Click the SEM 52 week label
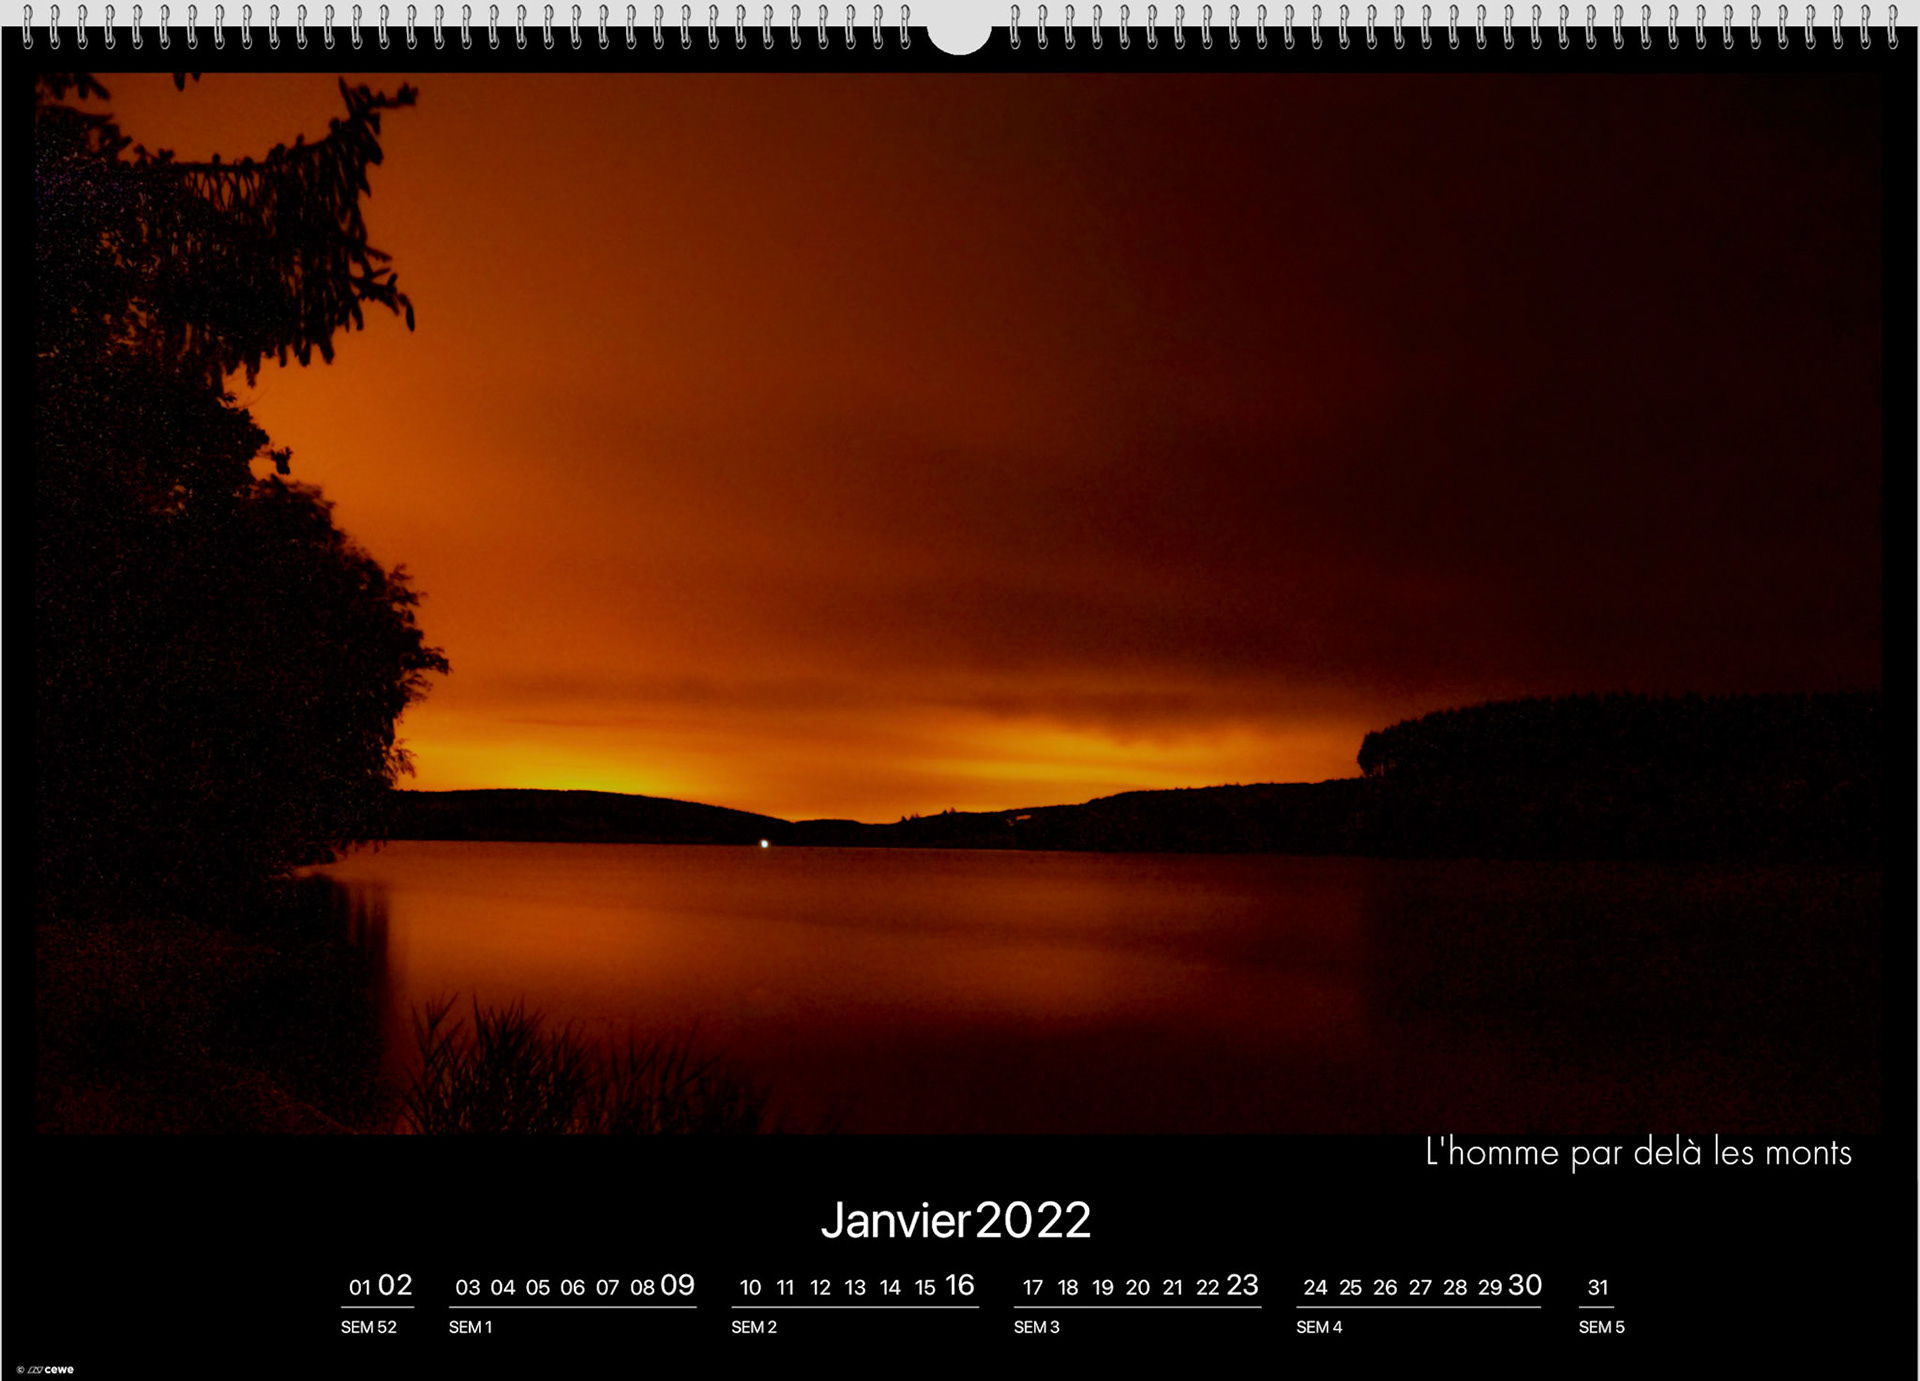 368,1327
